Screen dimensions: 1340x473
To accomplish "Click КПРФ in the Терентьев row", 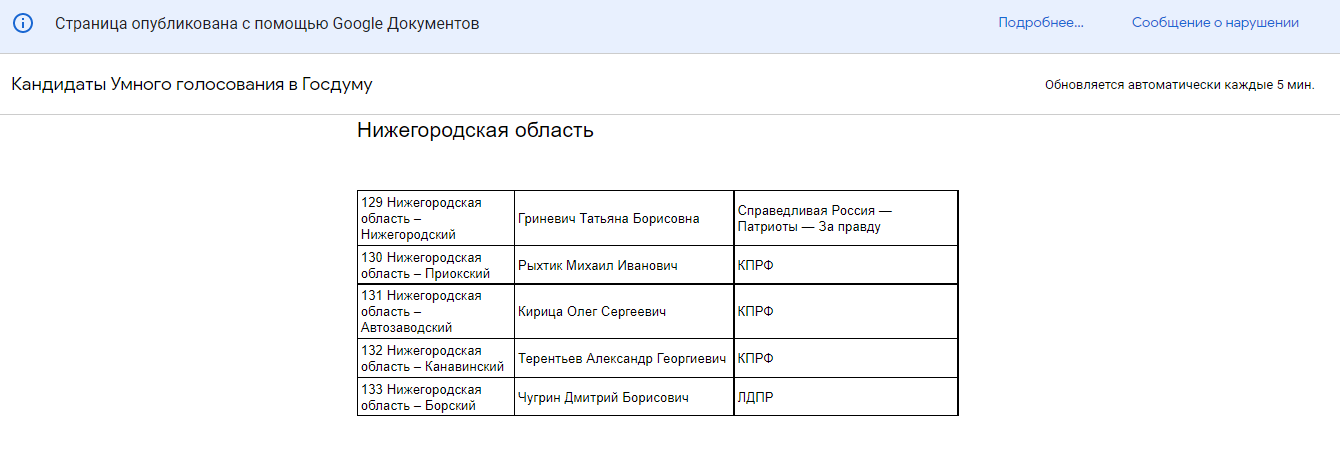I will (756, 358).
